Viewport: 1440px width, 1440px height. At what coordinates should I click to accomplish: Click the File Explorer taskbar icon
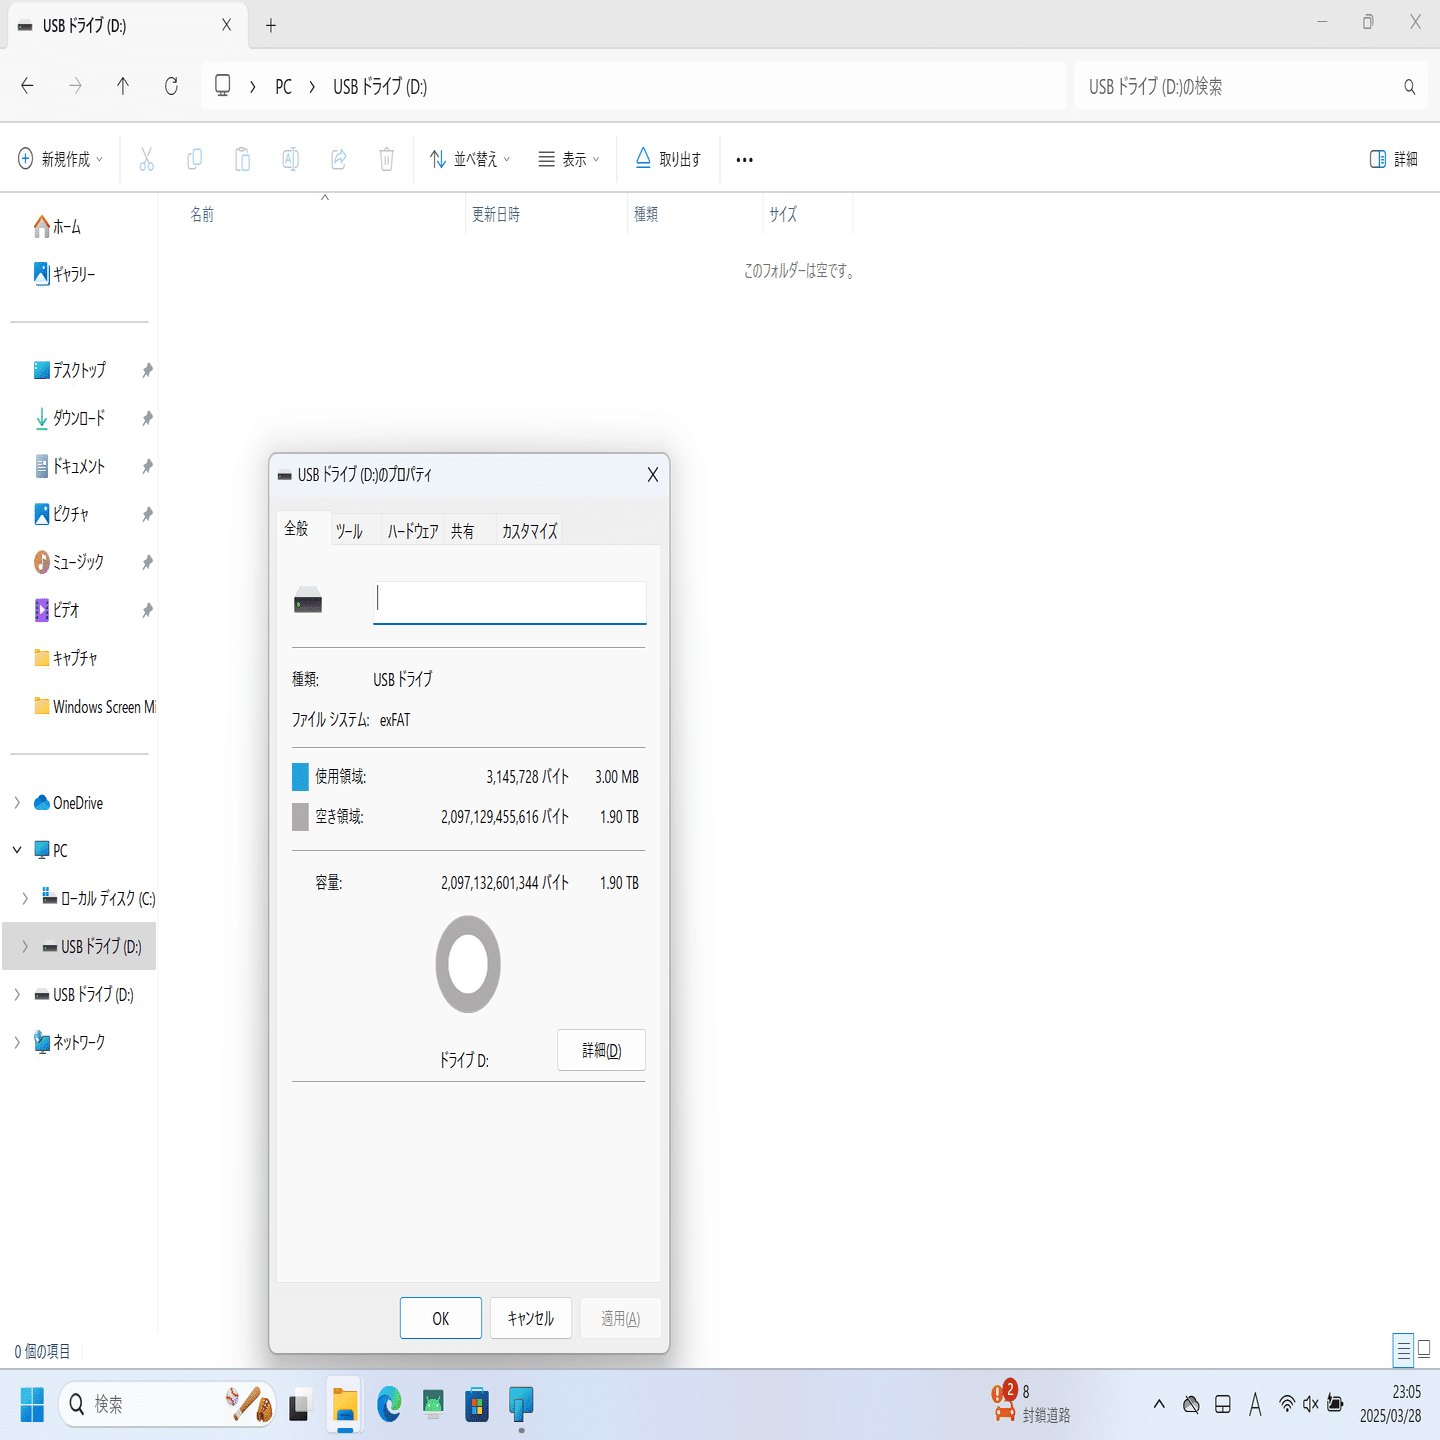345,1404
